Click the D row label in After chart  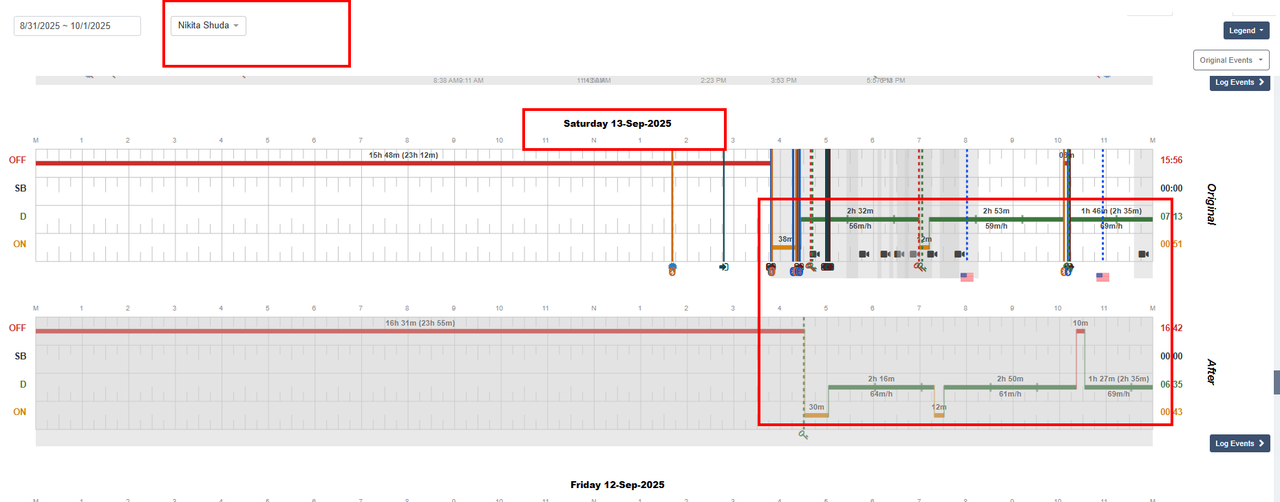[x=22, y=384]
